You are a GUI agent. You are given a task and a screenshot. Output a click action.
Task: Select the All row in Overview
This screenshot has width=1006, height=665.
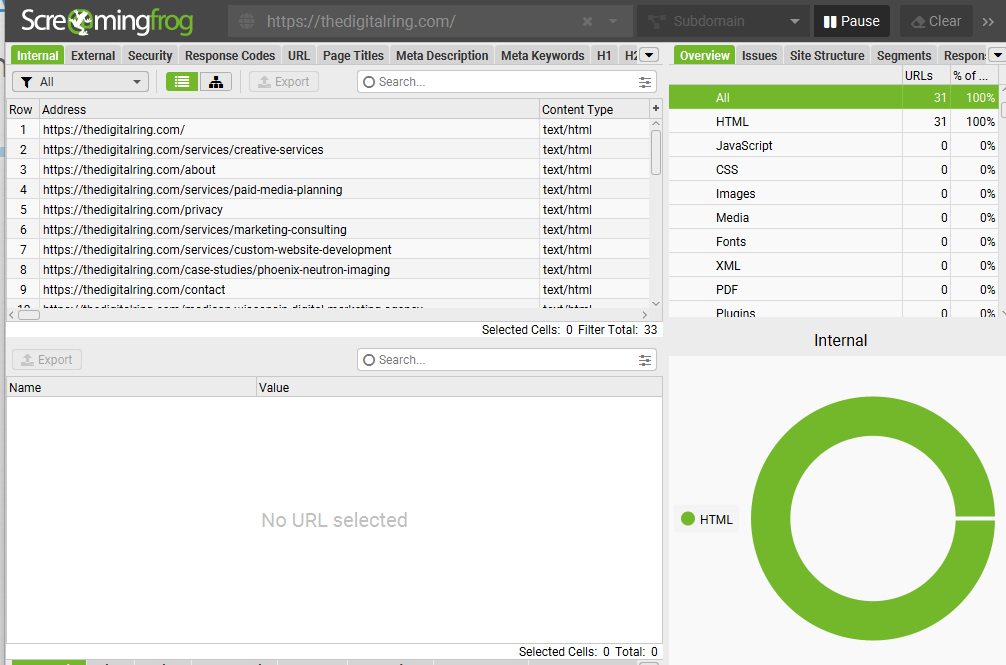833,97
